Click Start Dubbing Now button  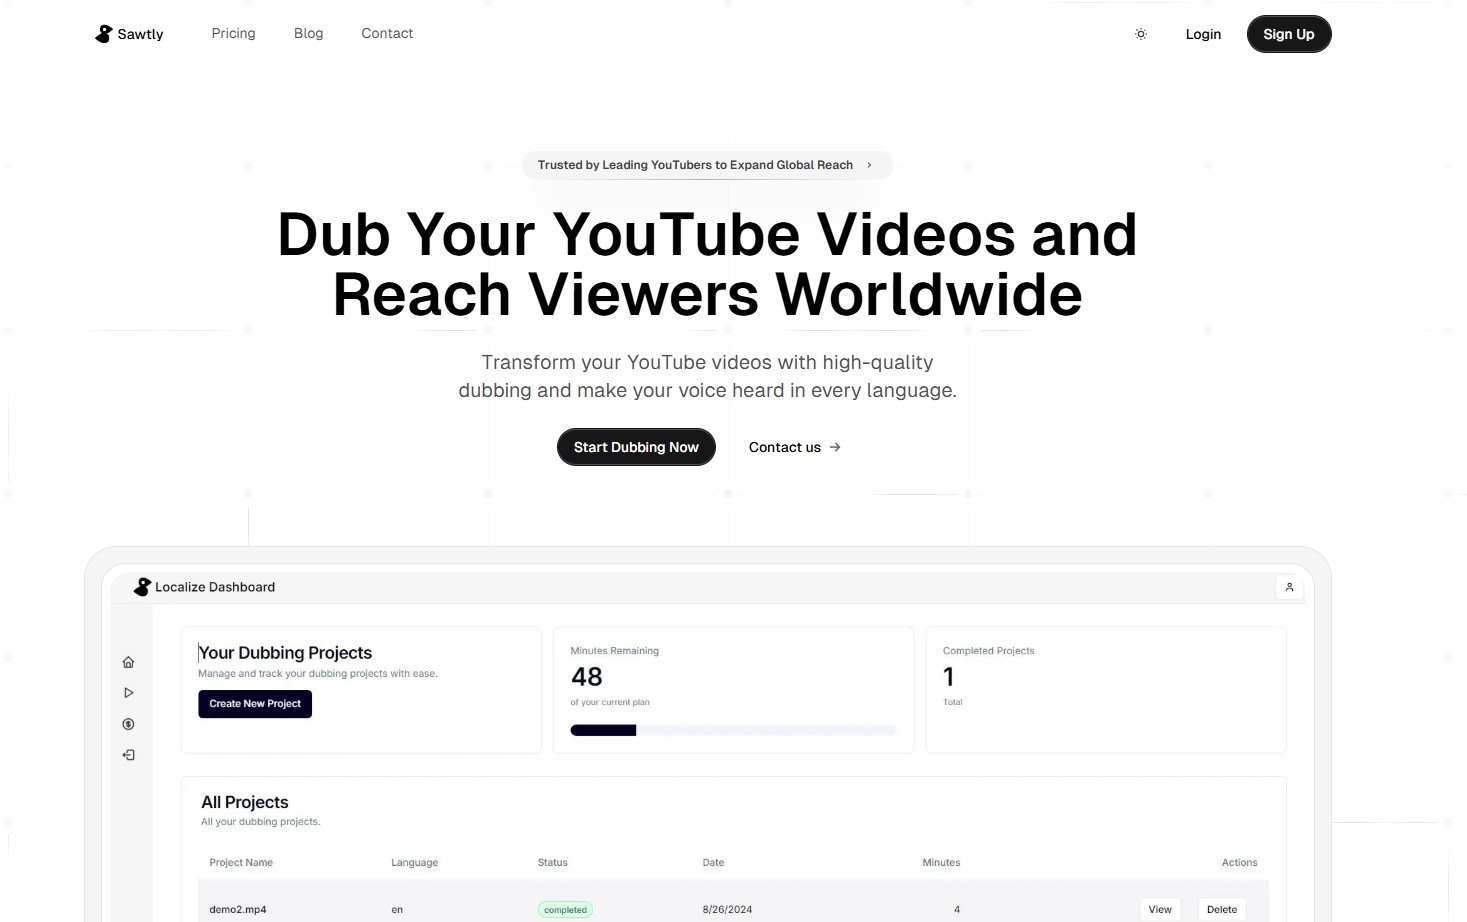click(x=636, y=447)
